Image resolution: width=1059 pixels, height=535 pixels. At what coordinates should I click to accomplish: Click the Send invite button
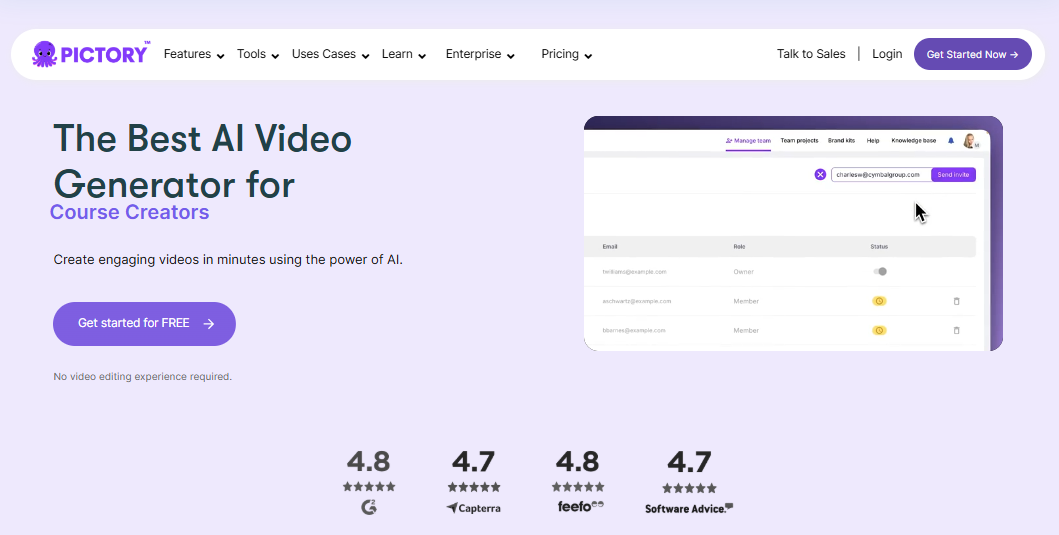954,174
